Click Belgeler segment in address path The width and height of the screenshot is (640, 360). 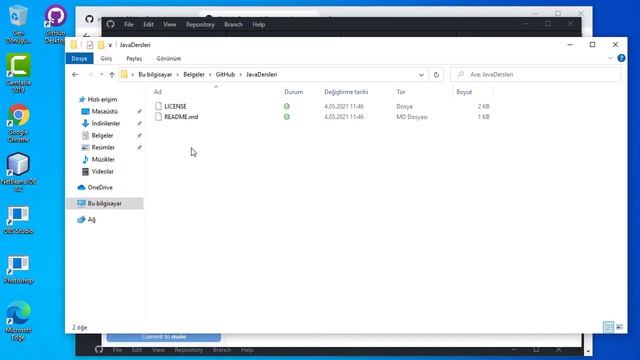(194, 75)
